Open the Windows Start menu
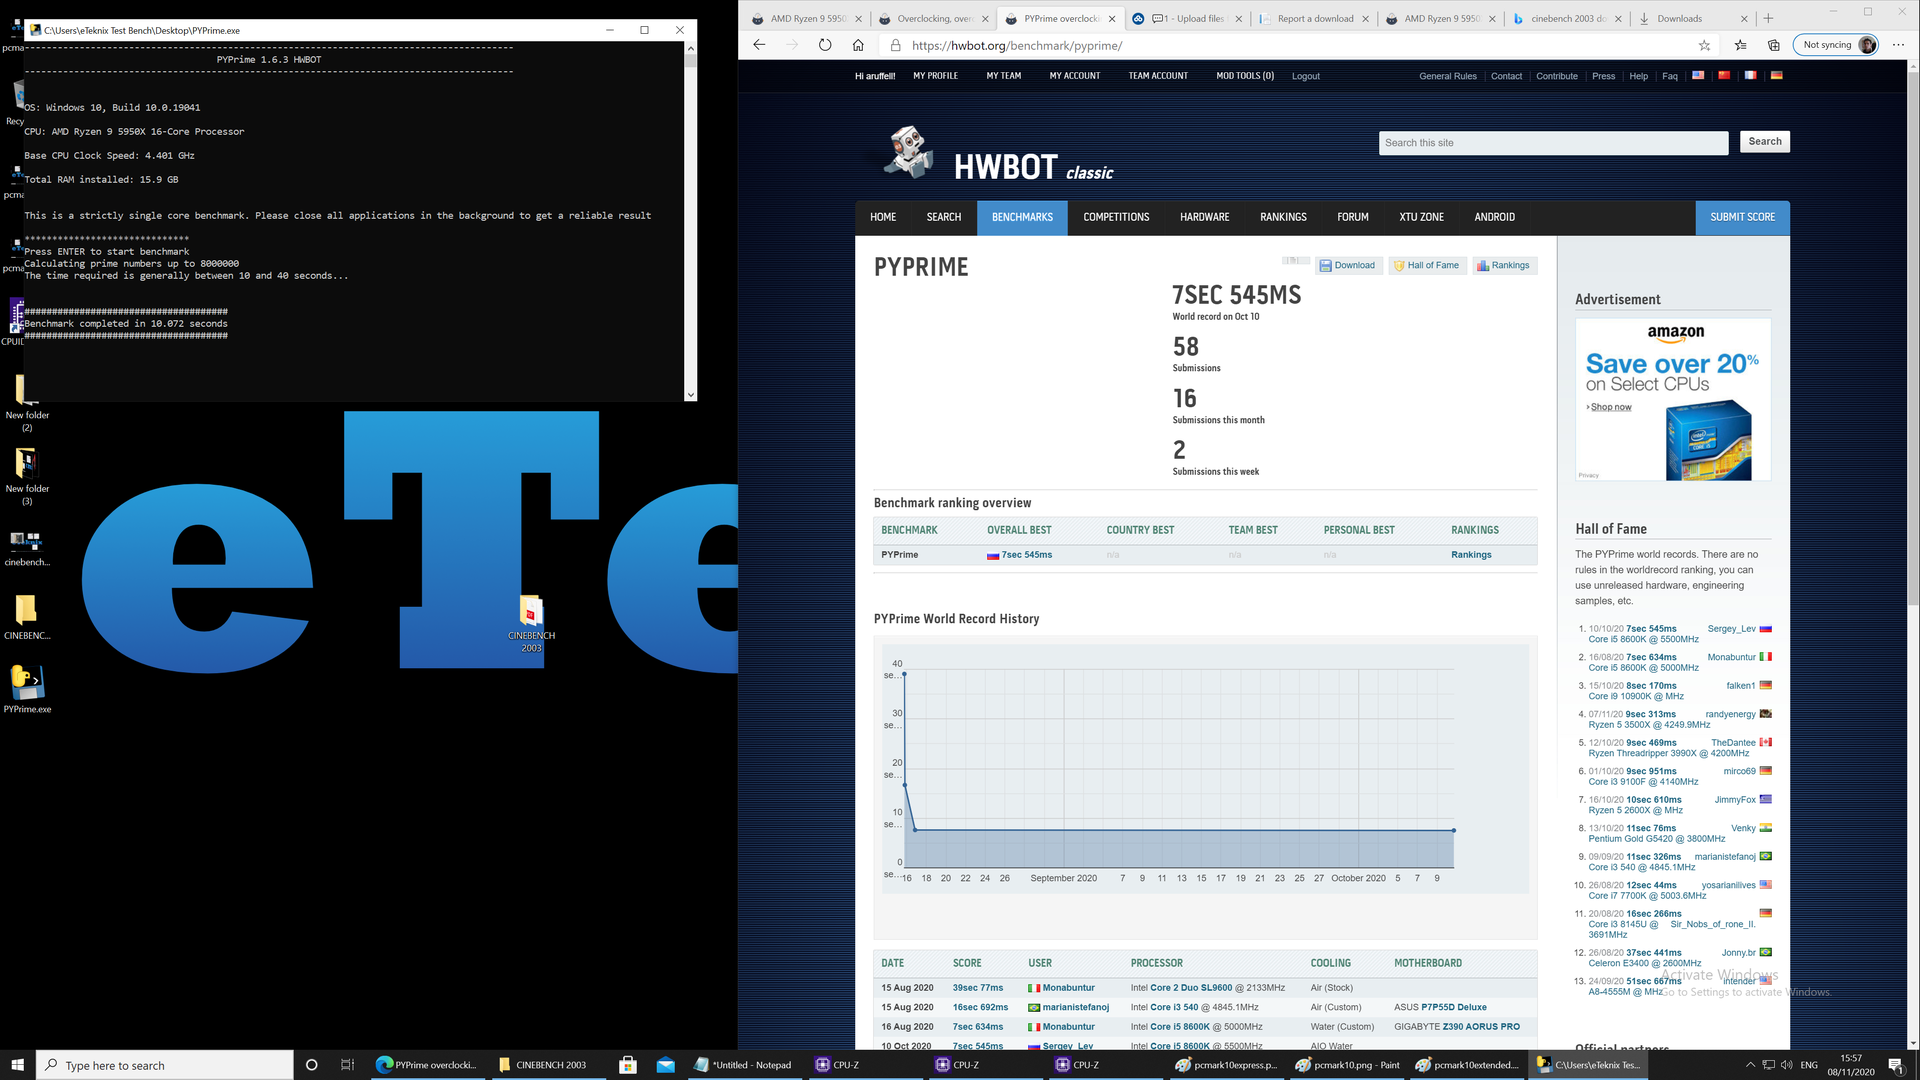1920x1080 pixels. coord(17,1065)
